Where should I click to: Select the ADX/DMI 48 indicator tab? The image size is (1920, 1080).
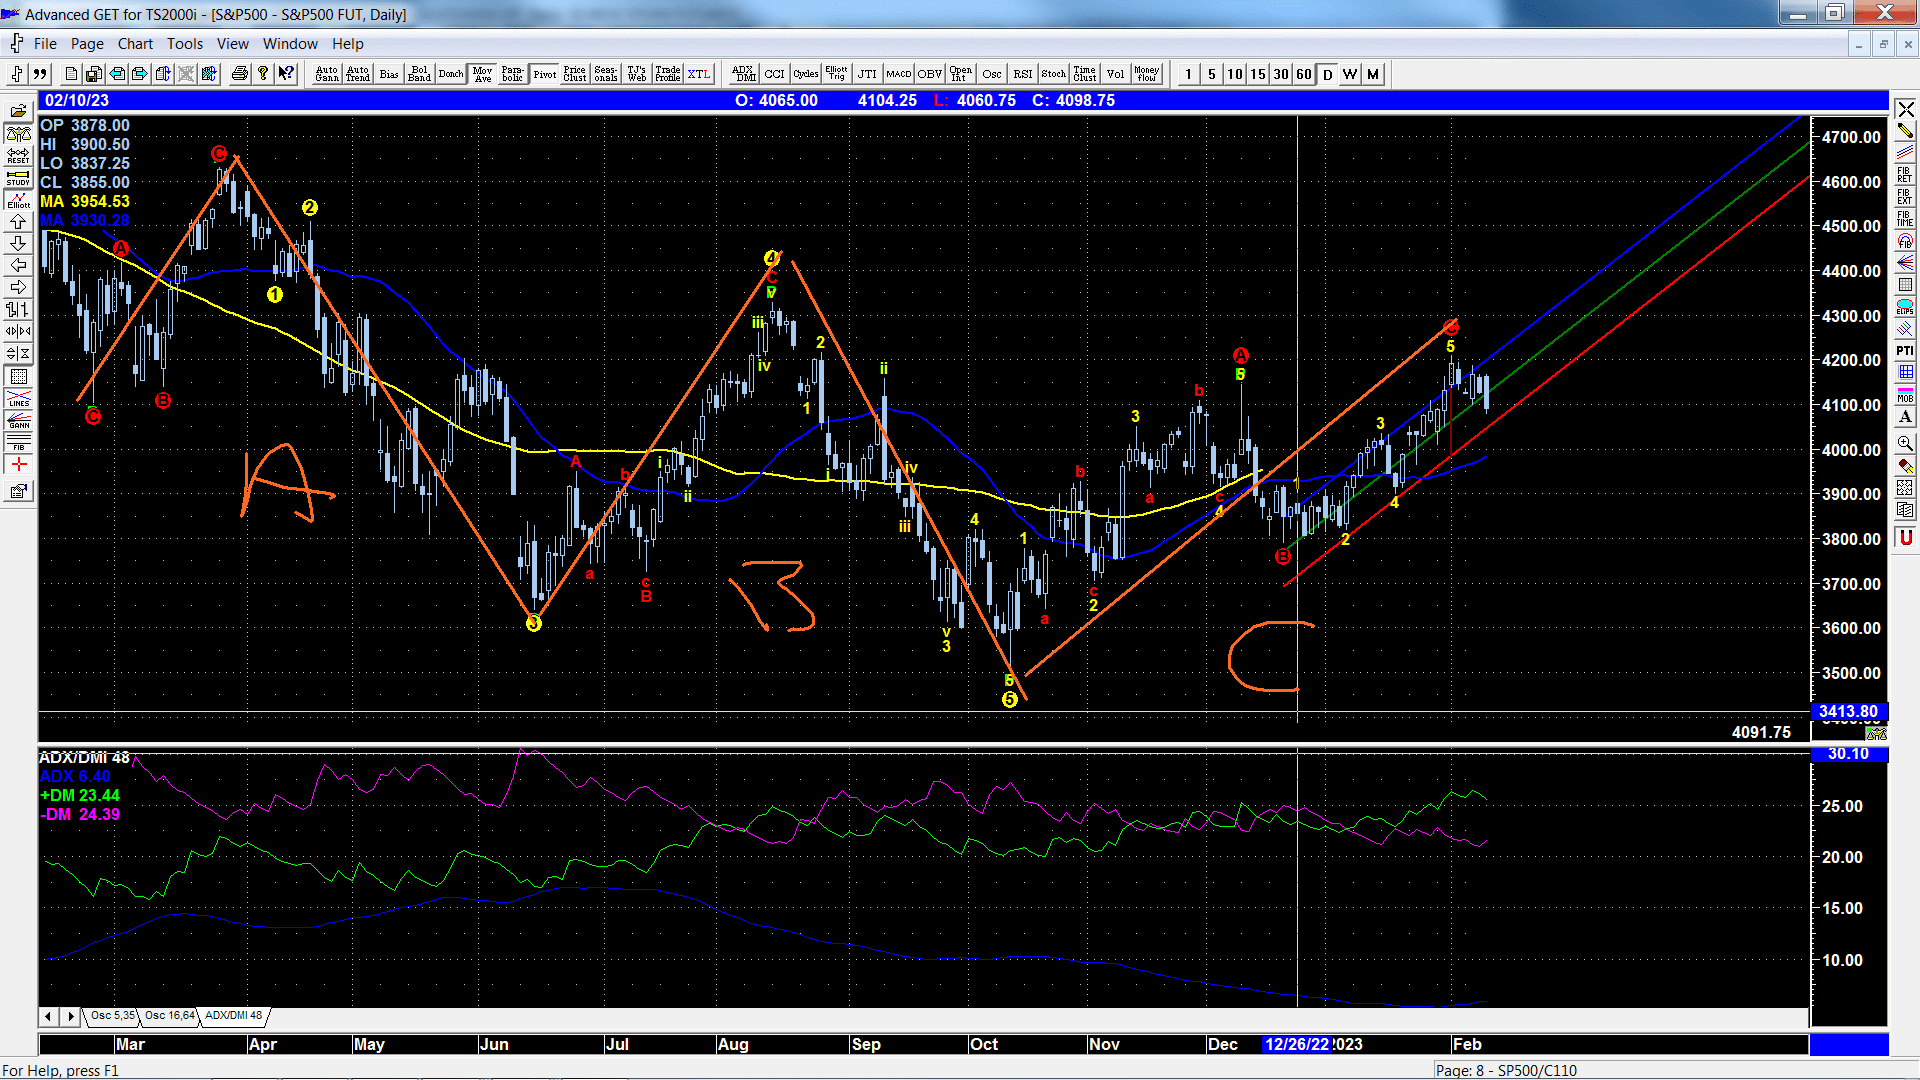(x=233, y=1016)
